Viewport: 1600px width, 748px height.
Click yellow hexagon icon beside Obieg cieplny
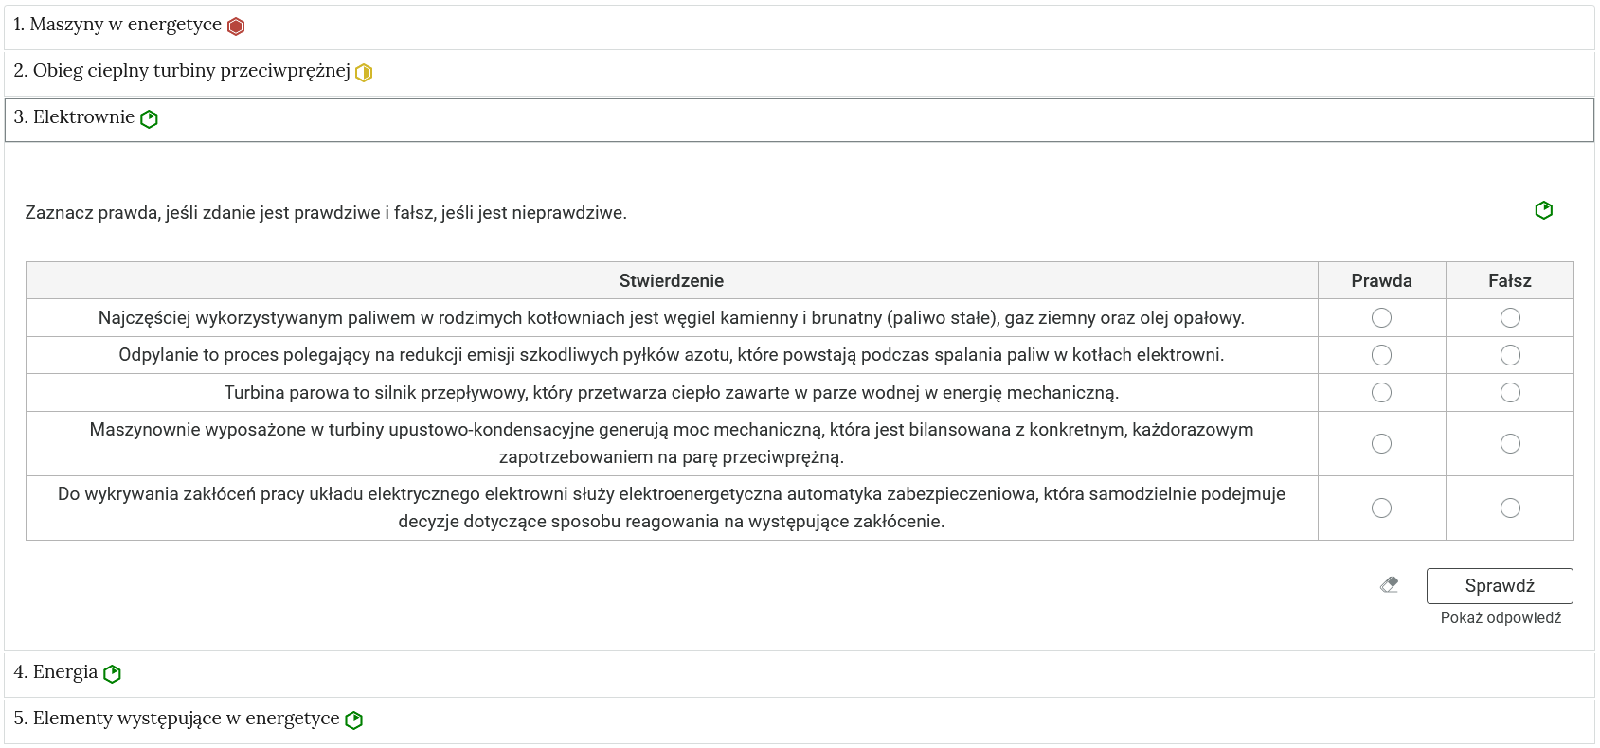[364, 72]
